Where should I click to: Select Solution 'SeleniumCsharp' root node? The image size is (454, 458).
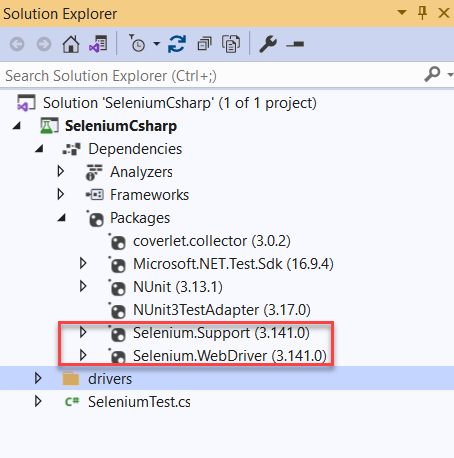point(180,103)
